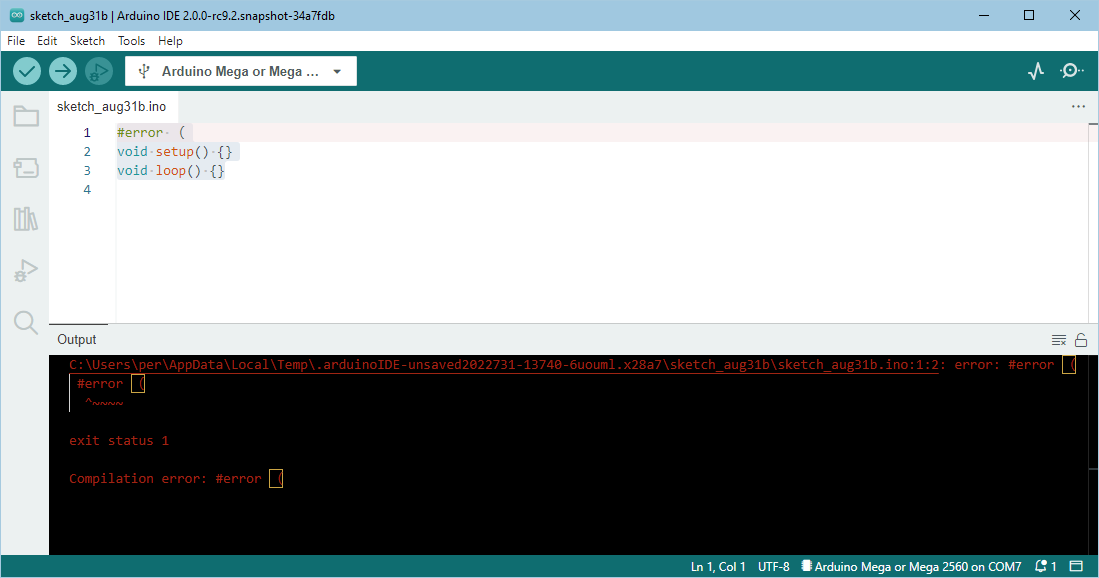The height and width of the screenshot is (578, 1099).
Task: Click 'Compilation error: #error' output line
Action: point(176,479)
